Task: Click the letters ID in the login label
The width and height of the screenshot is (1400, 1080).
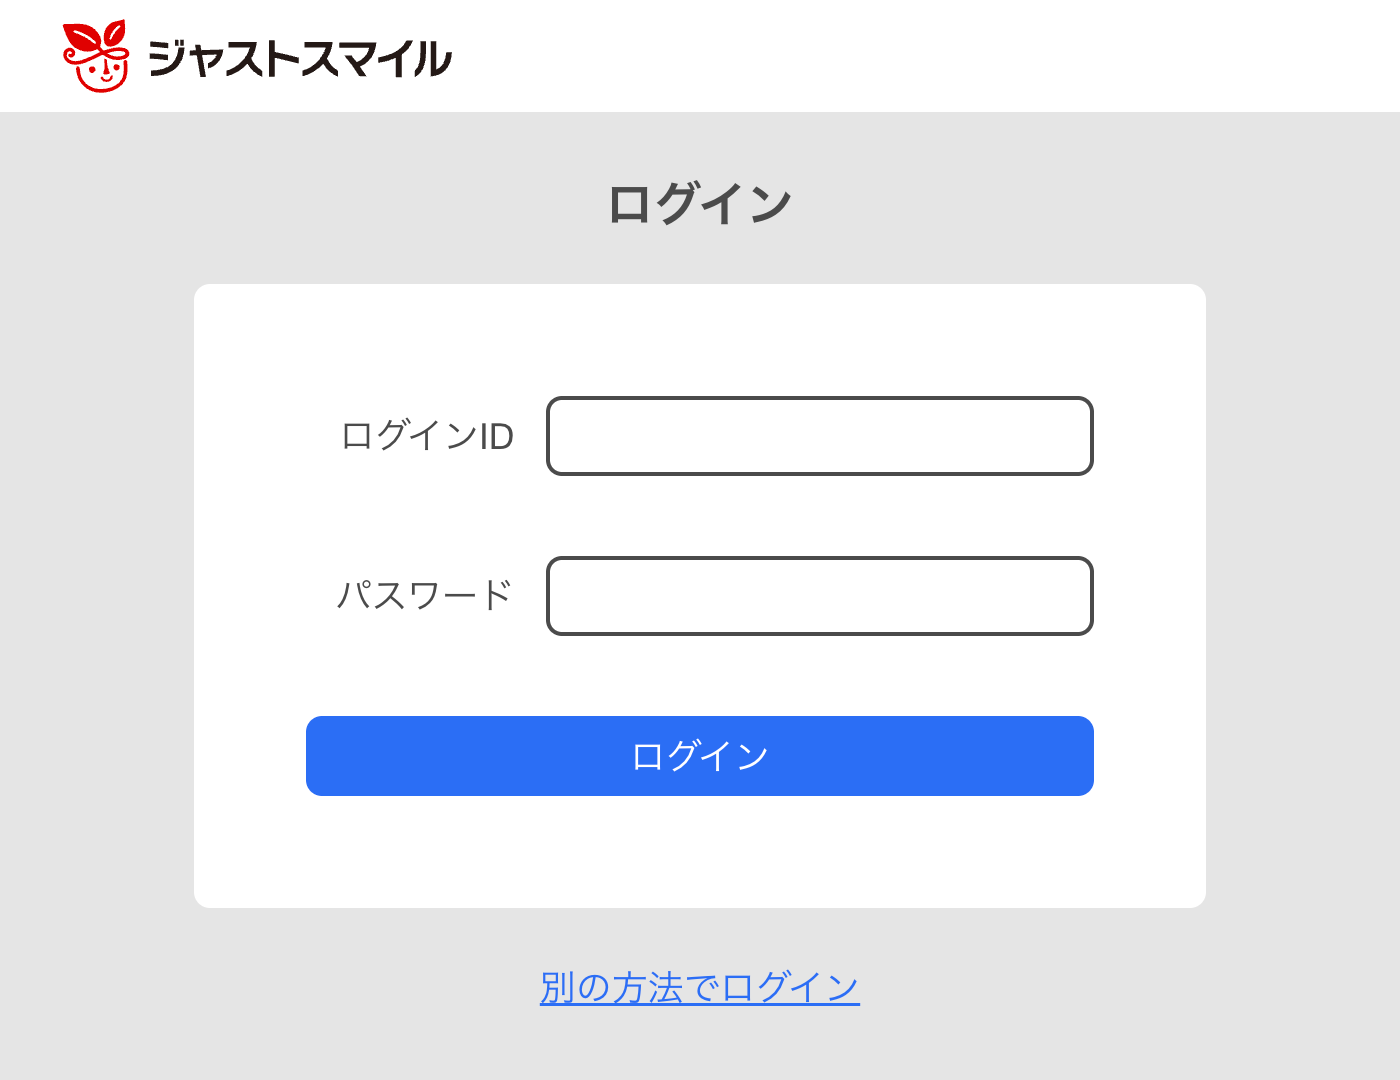Action: coord(497,436)
